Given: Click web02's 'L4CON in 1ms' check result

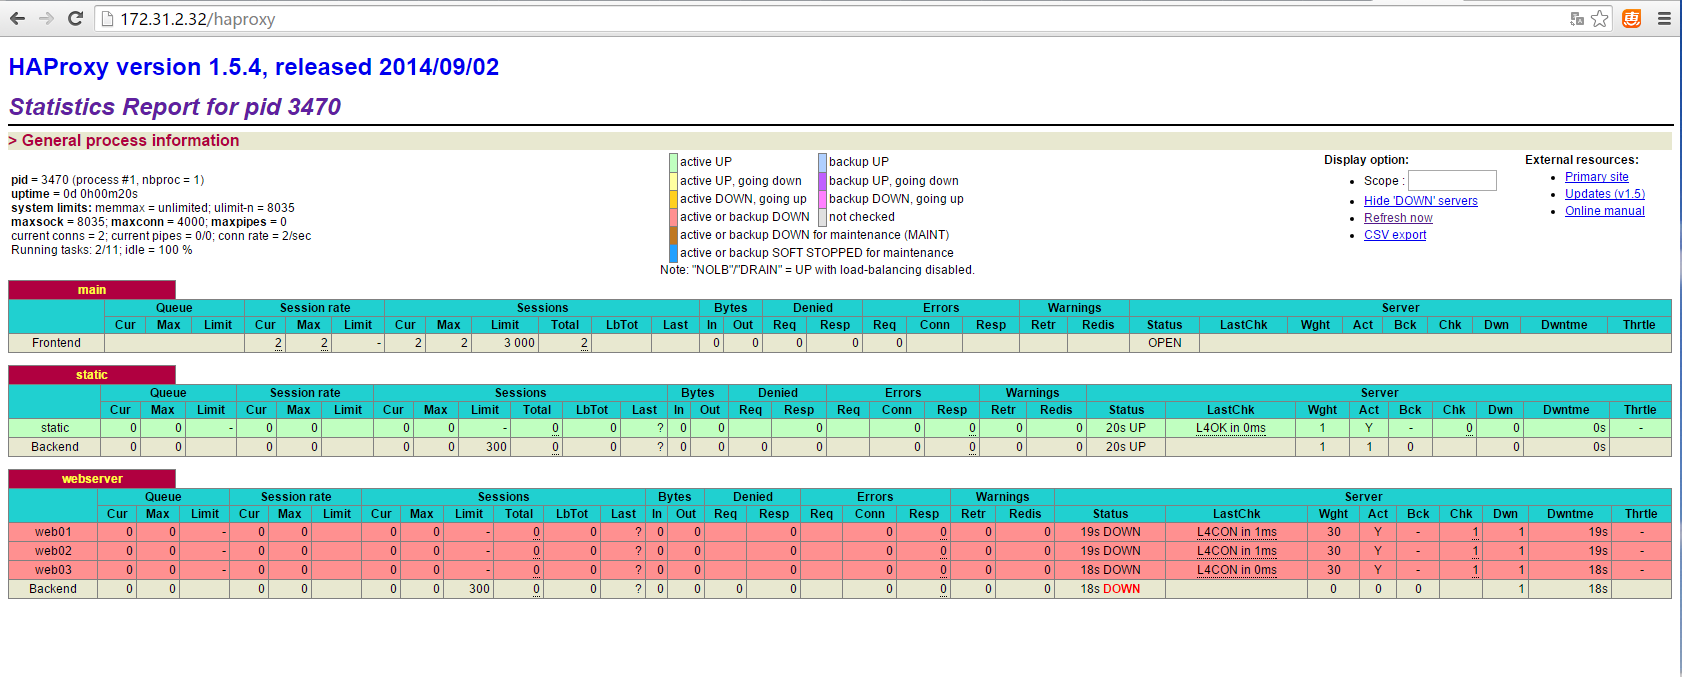Looking at the screenshot, I should (x=1237, y=551).
